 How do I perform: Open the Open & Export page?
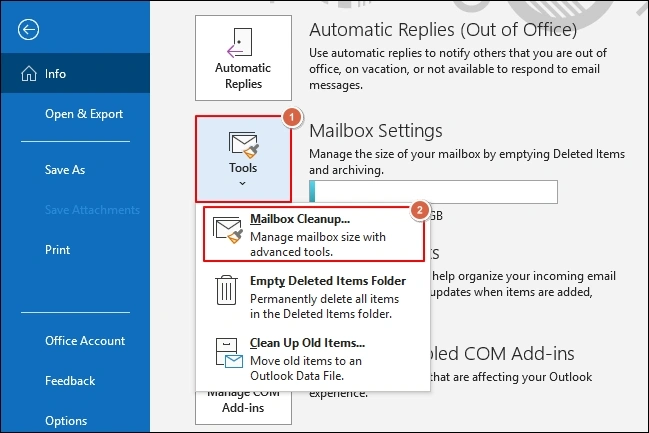(x=84, y=114)
